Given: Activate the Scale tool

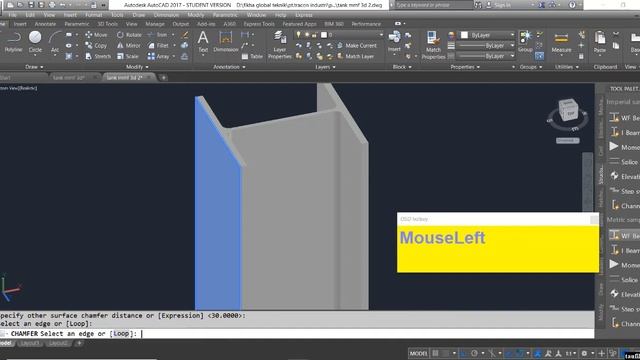Looking at the screenshot, I should (x=128, y=56).
